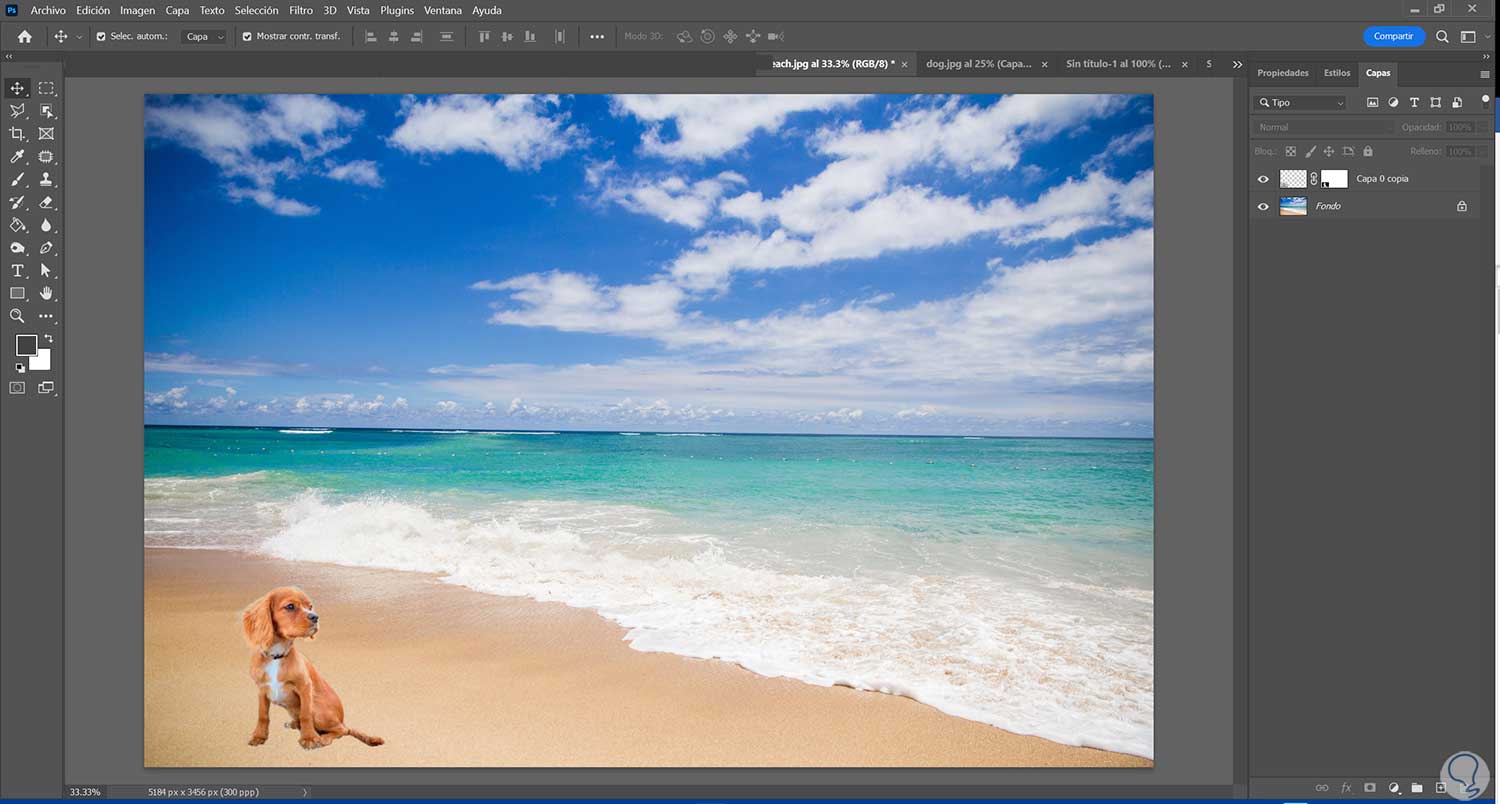Select the Hand tool

point(46,294)
